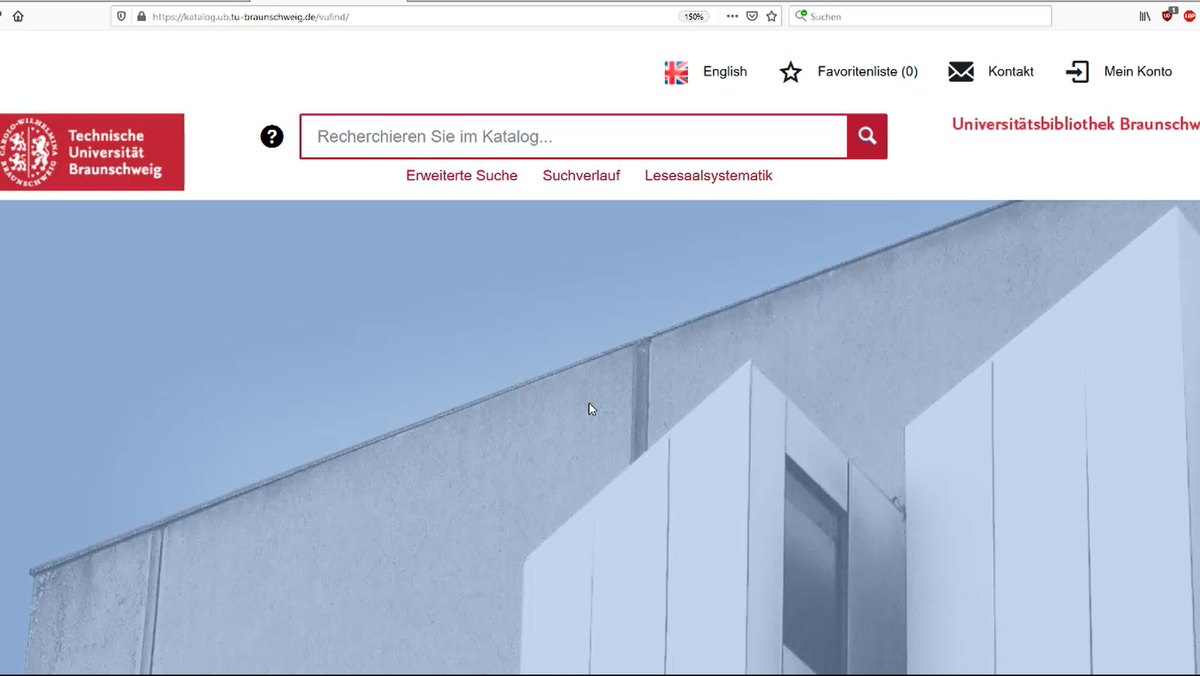Image resolution: width=1200 pixels, height=676 pixels.
Task: Open the Suchverlauf link
Action: pyautogui.click(x=581, y=176)
